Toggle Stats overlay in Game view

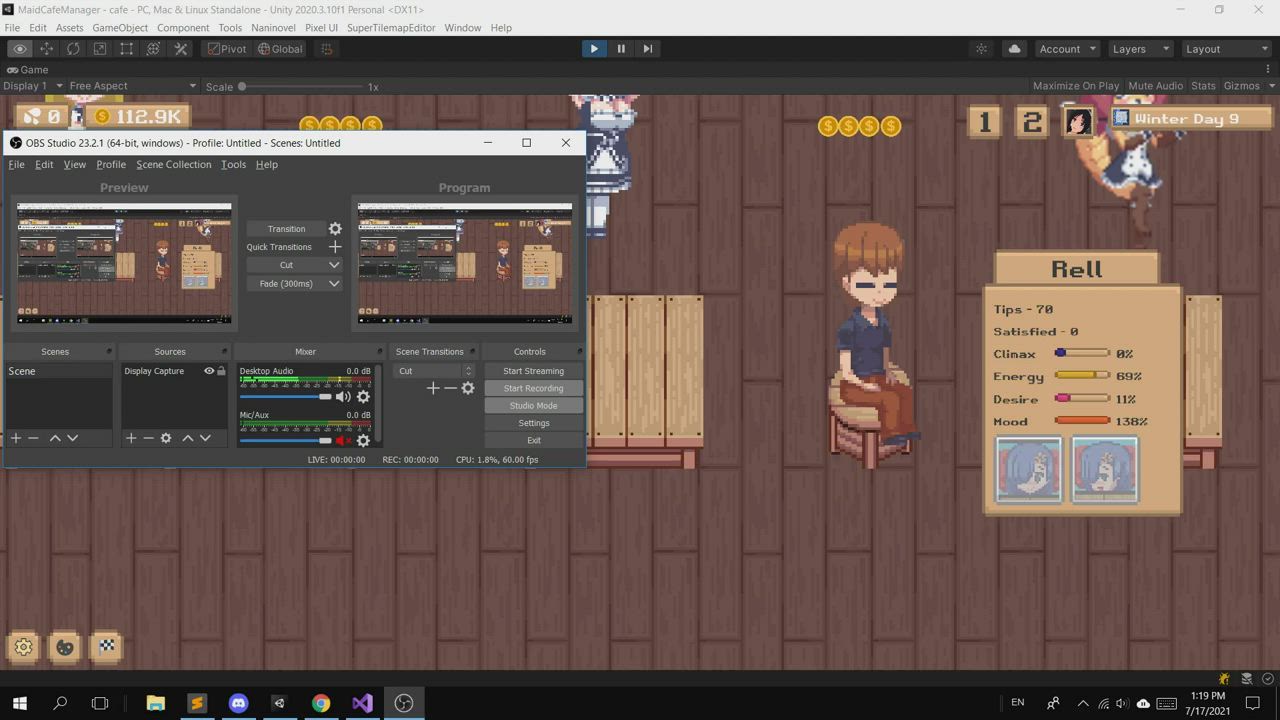click(1203, 86)
